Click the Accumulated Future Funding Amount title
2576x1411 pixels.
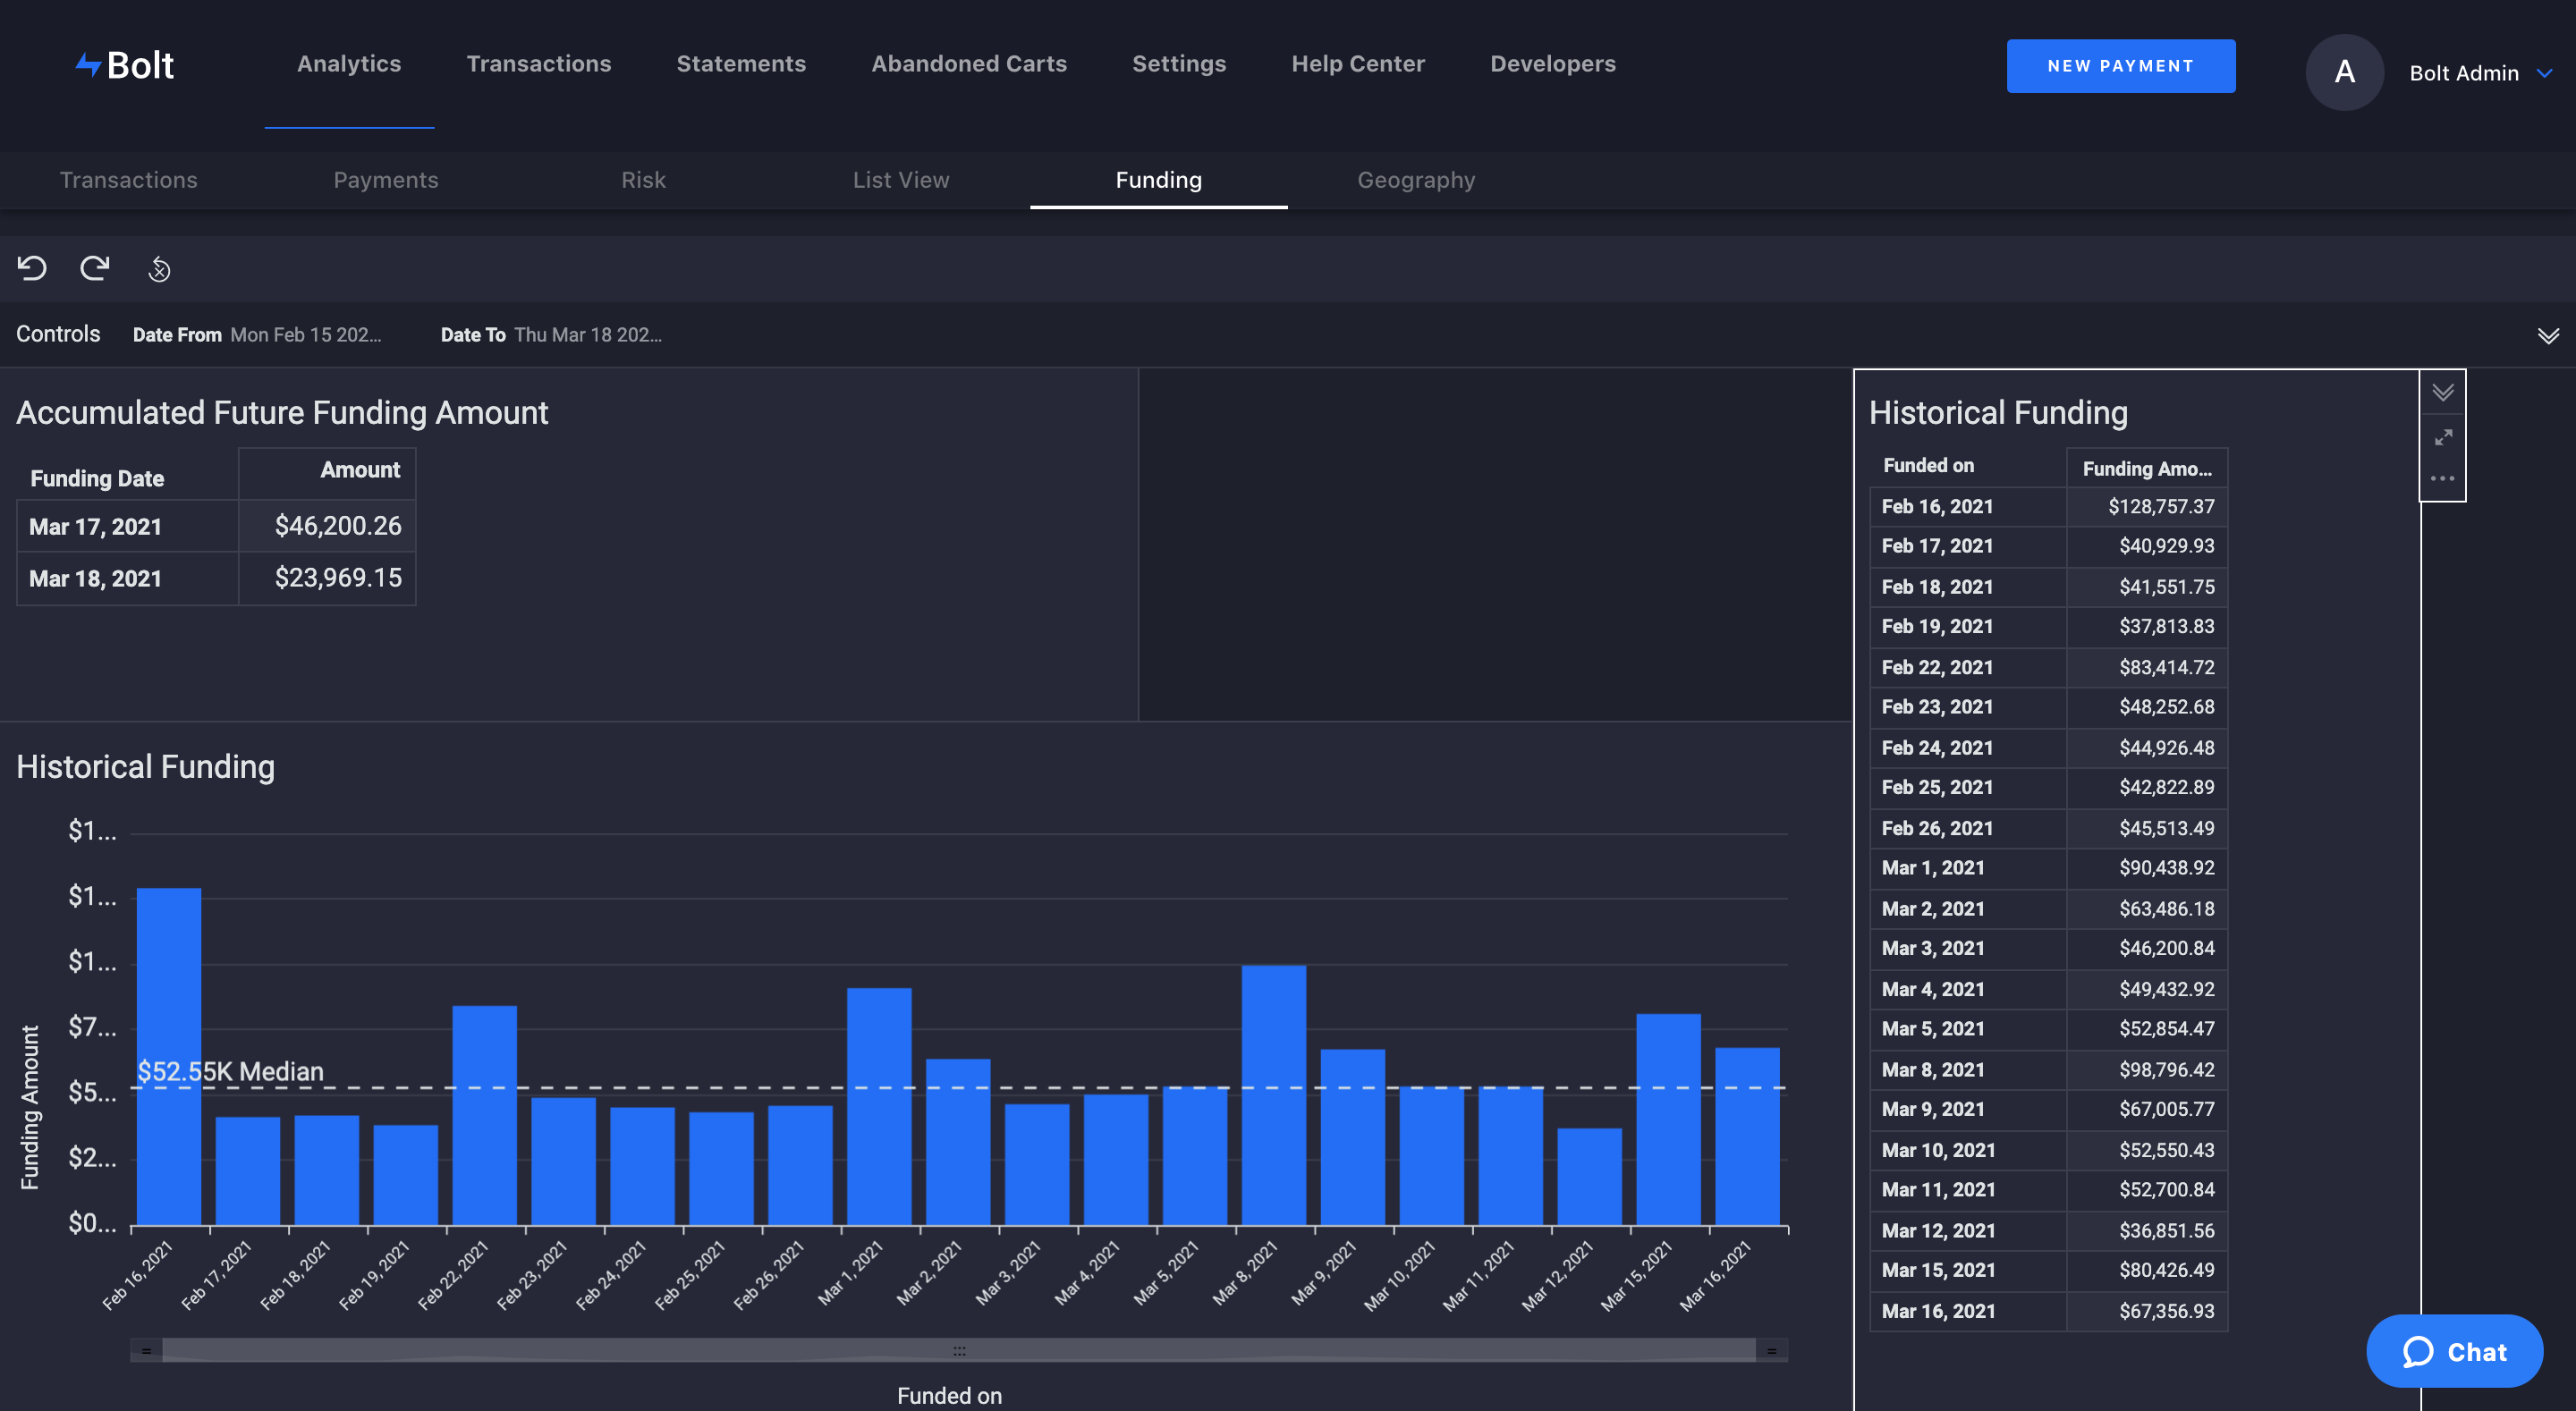[x=282, y=413]
